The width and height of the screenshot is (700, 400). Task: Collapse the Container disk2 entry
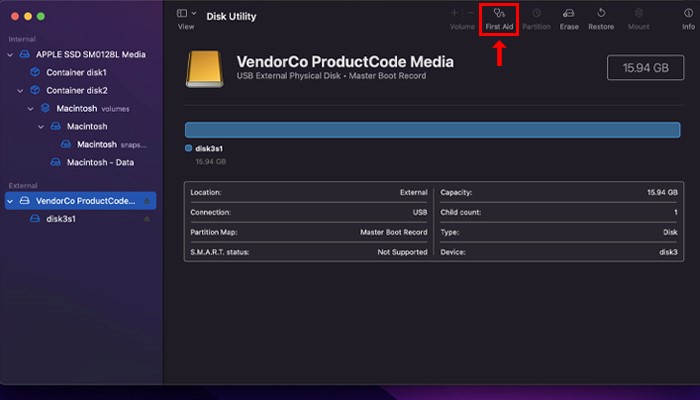21,90
